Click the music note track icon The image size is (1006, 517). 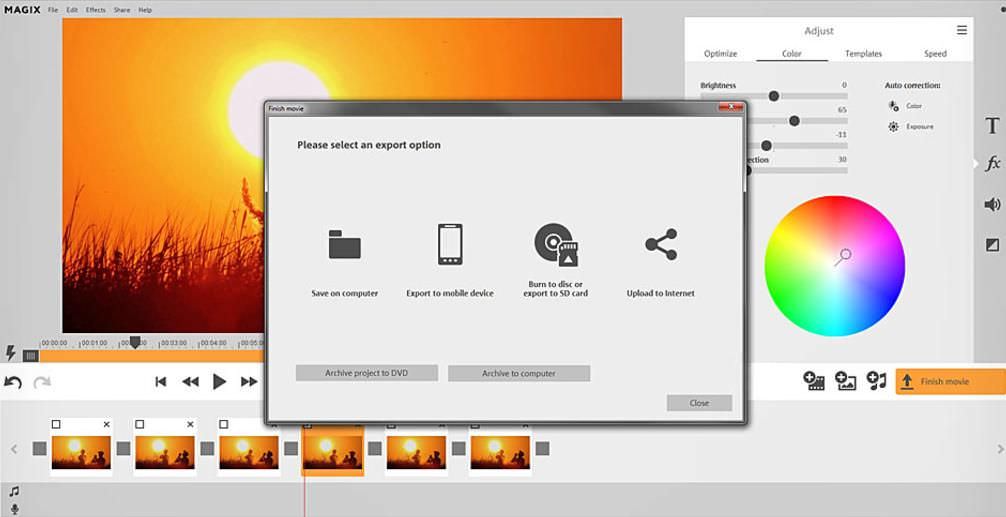pos(14,492)
